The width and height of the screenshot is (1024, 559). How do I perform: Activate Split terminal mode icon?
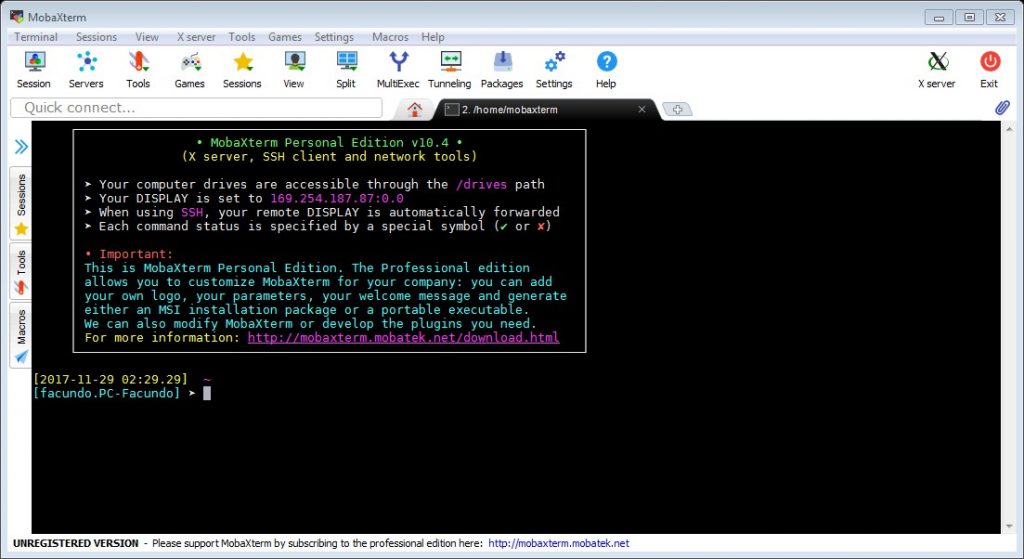point(346,70)
